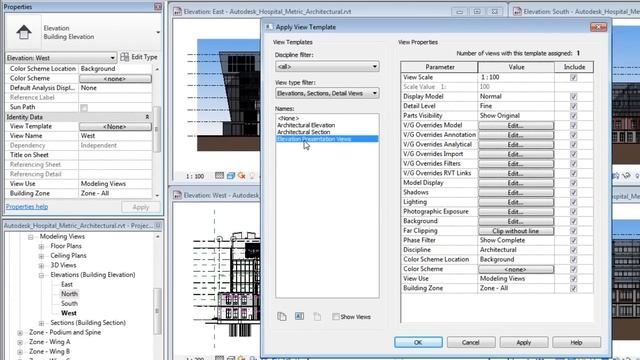
Task: Click Edit for V/G Overrides Model
Action: click(516, 125)
